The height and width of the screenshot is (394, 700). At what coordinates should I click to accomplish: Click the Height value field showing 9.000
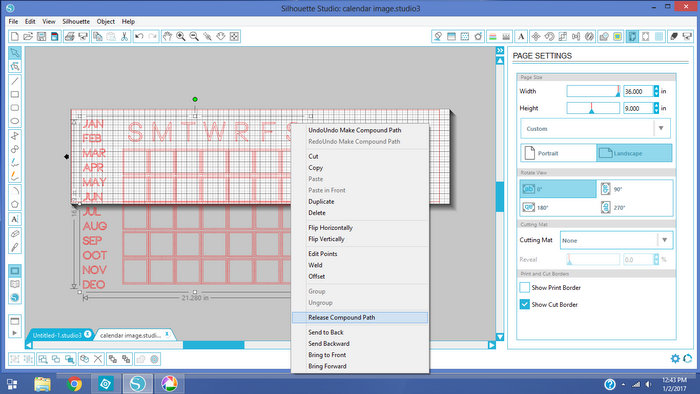[638, 108]
